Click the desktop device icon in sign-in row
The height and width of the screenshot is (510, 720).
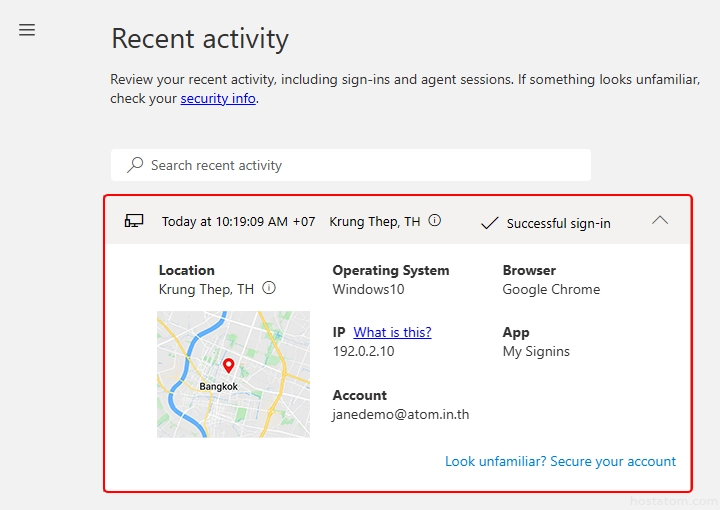point(134,221)
